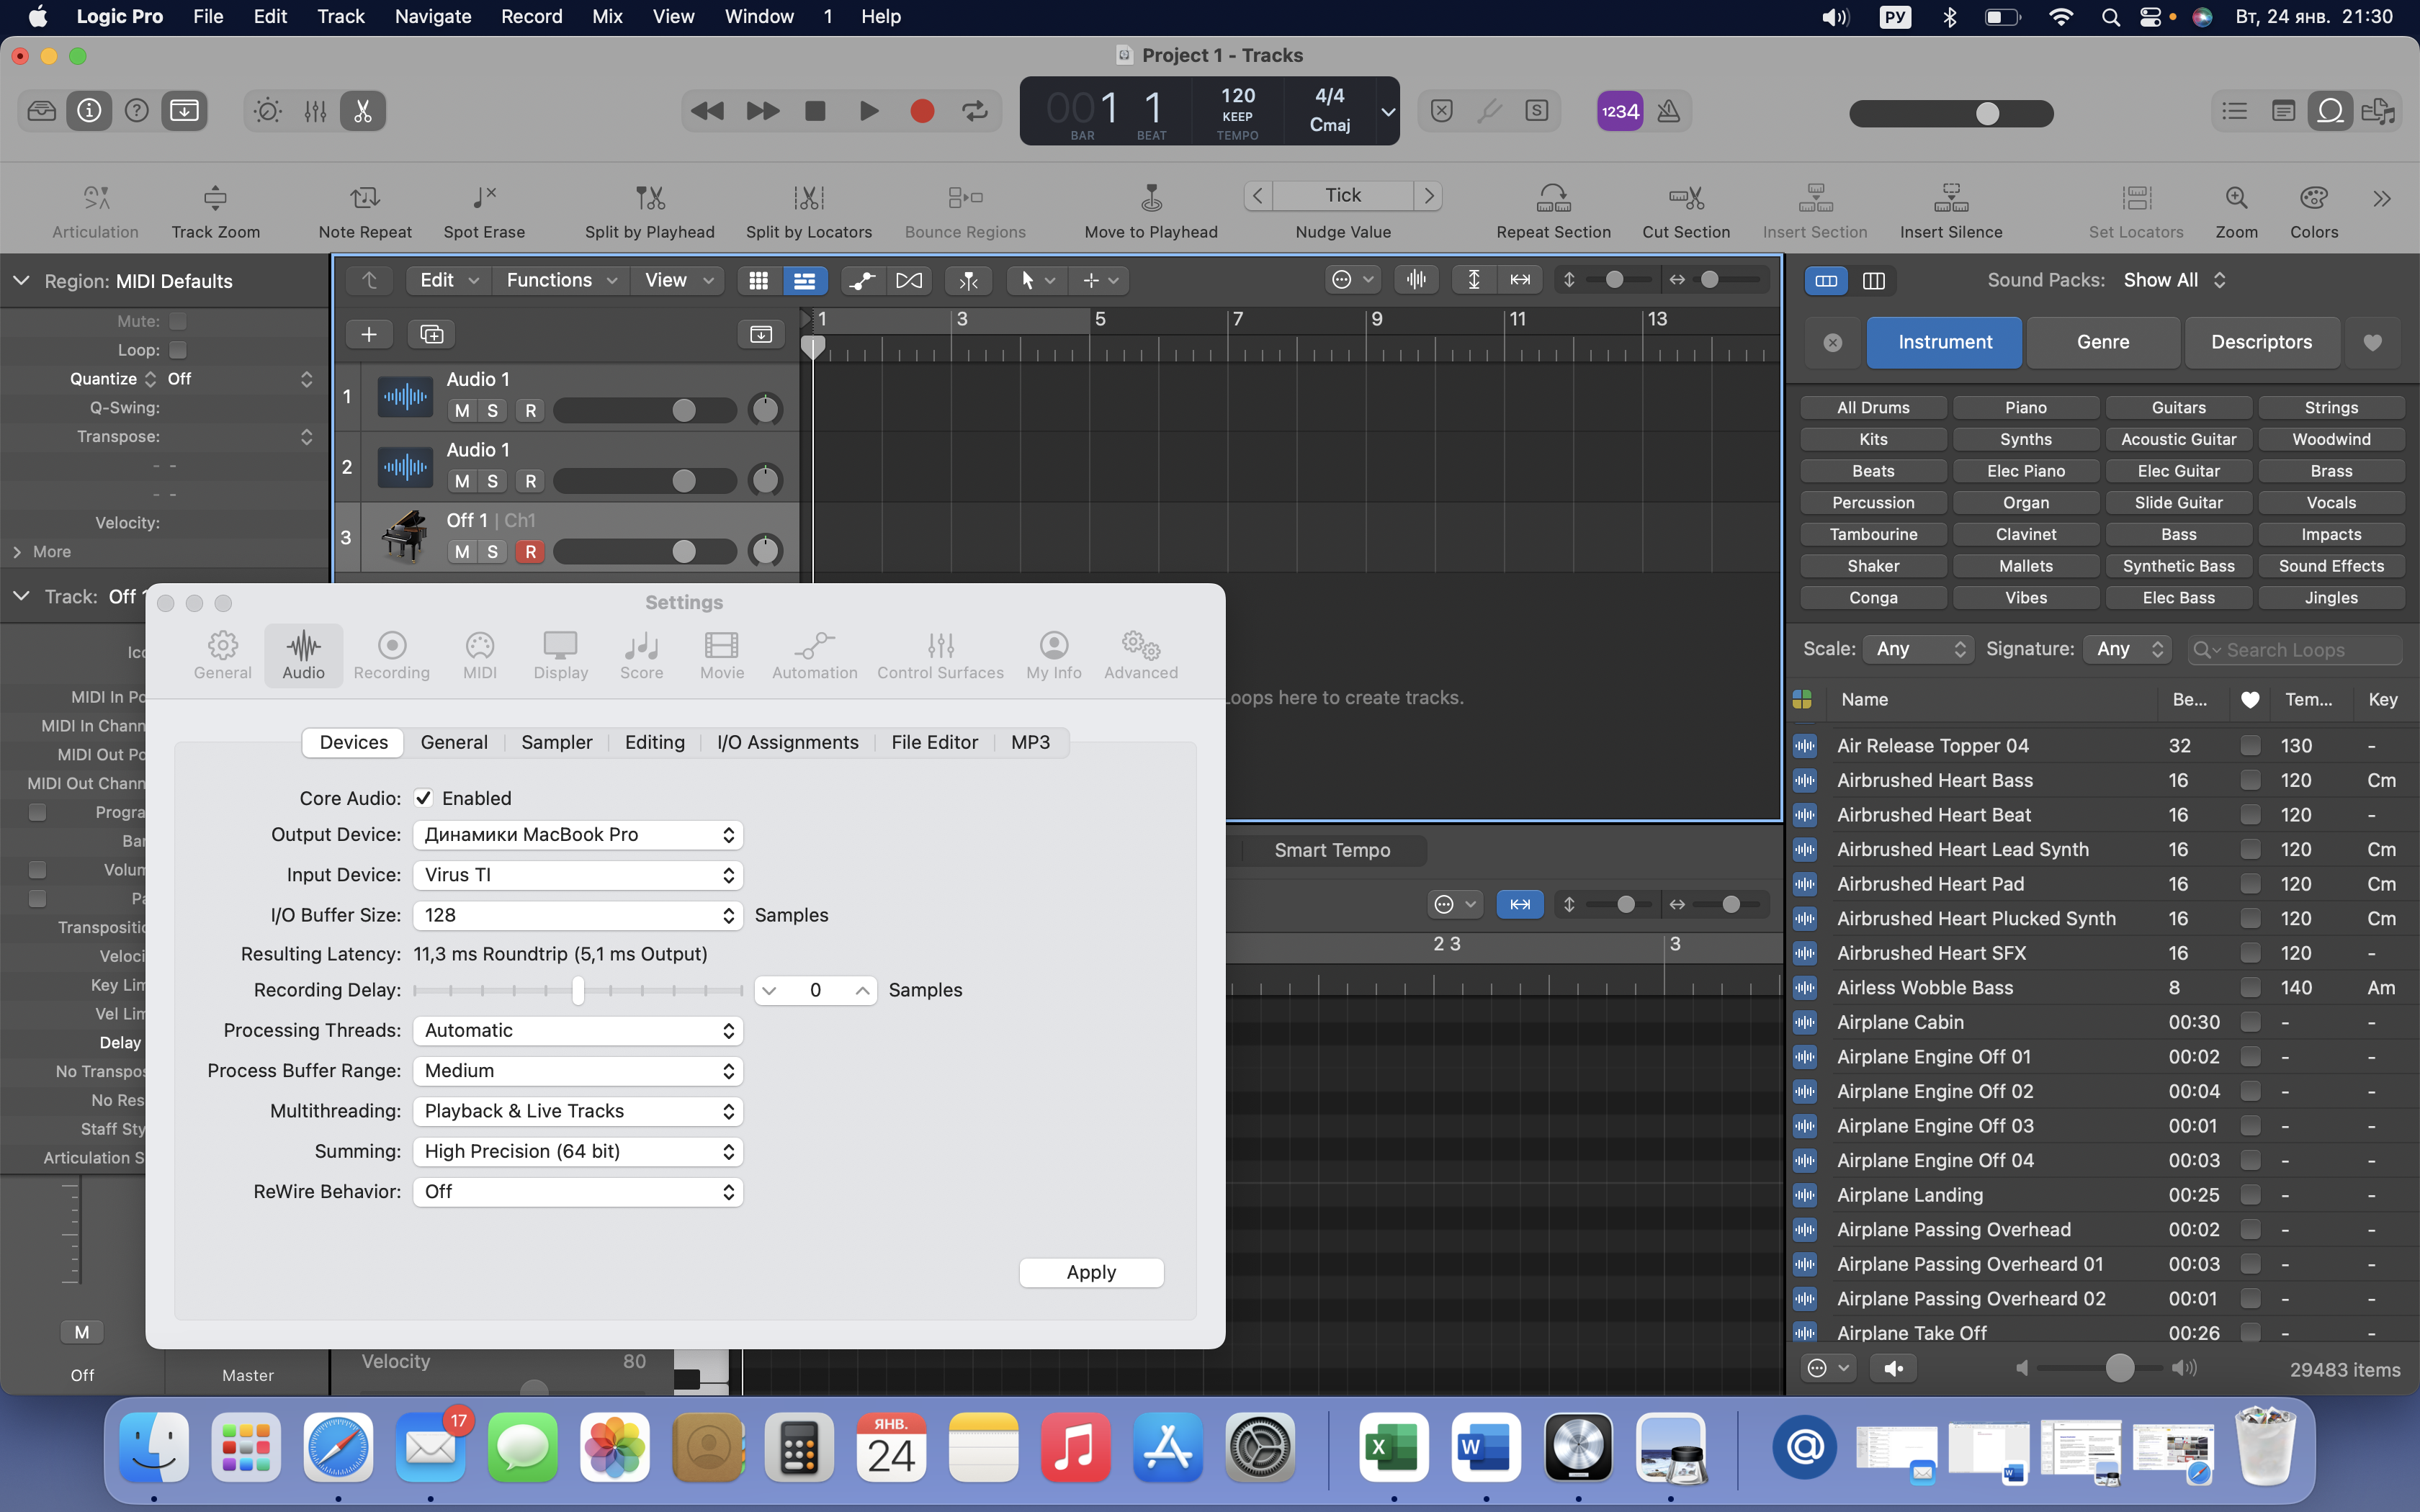2420x1512 pixels.
Task: Disable the Core Audio Enabled checkbox
Action: [424, 798]
